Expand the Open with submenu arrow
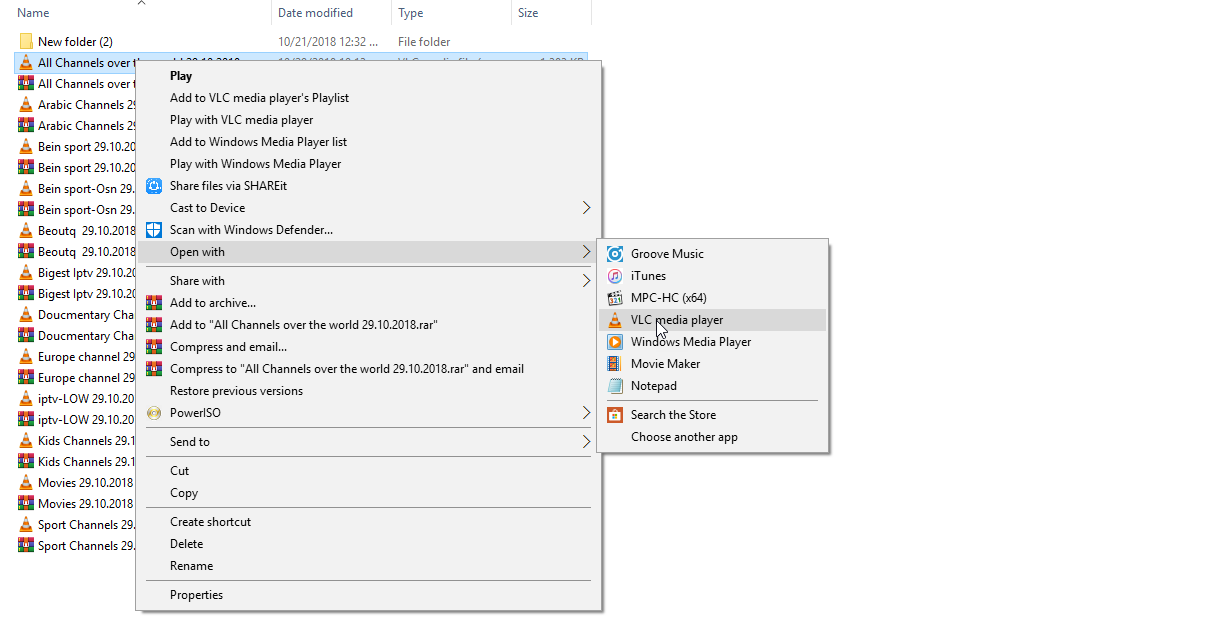The image size is (1206, 623). [586, 252]
